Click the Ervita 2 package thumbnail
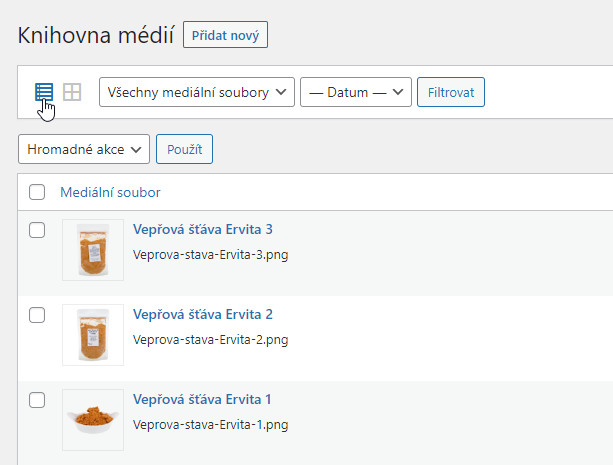Image resolution: width=613 pixels, height=465 pixels. [93, 335]
